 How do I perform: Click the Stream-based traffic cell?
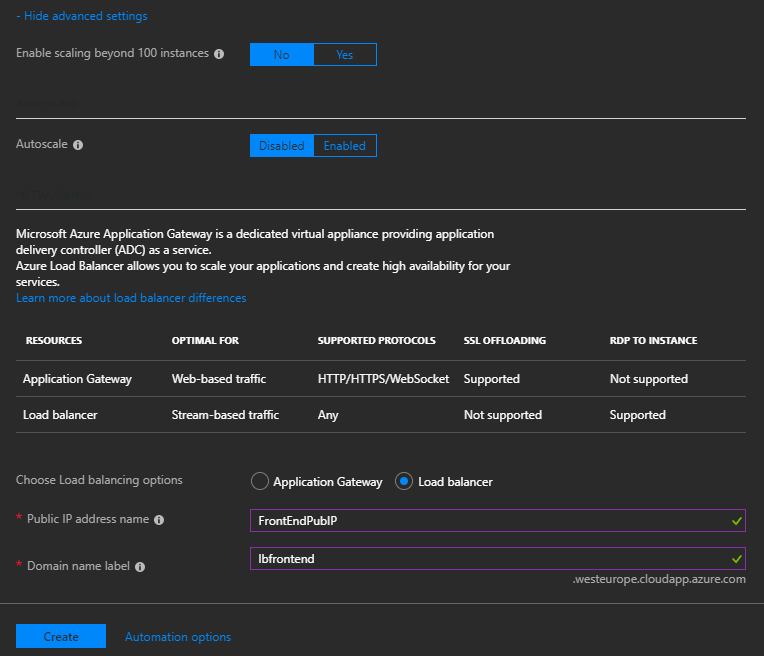225,415
